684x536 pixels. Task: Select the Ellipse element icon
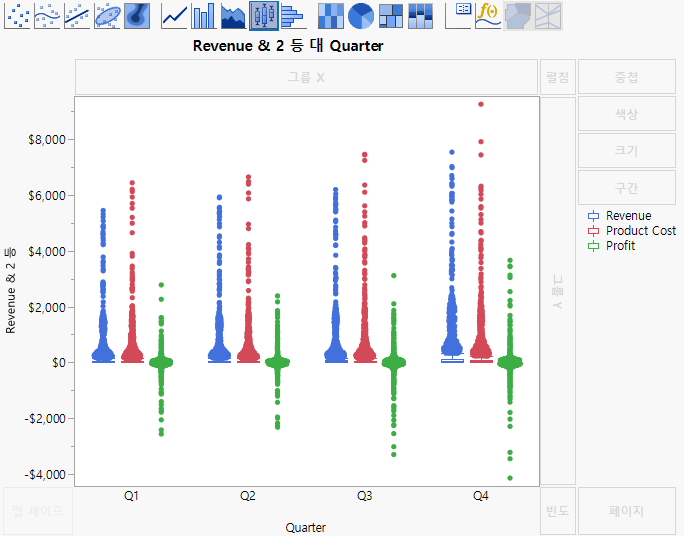tap(107, 16)
